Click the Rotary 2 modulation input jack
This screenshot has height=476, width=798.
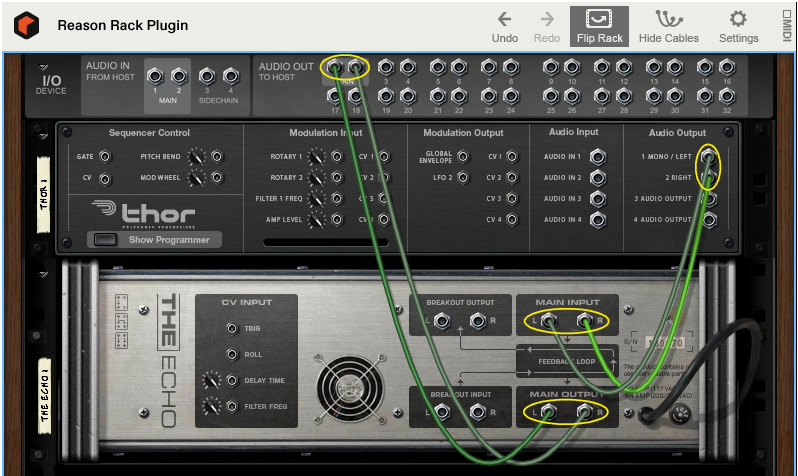[x=337, y=178]
